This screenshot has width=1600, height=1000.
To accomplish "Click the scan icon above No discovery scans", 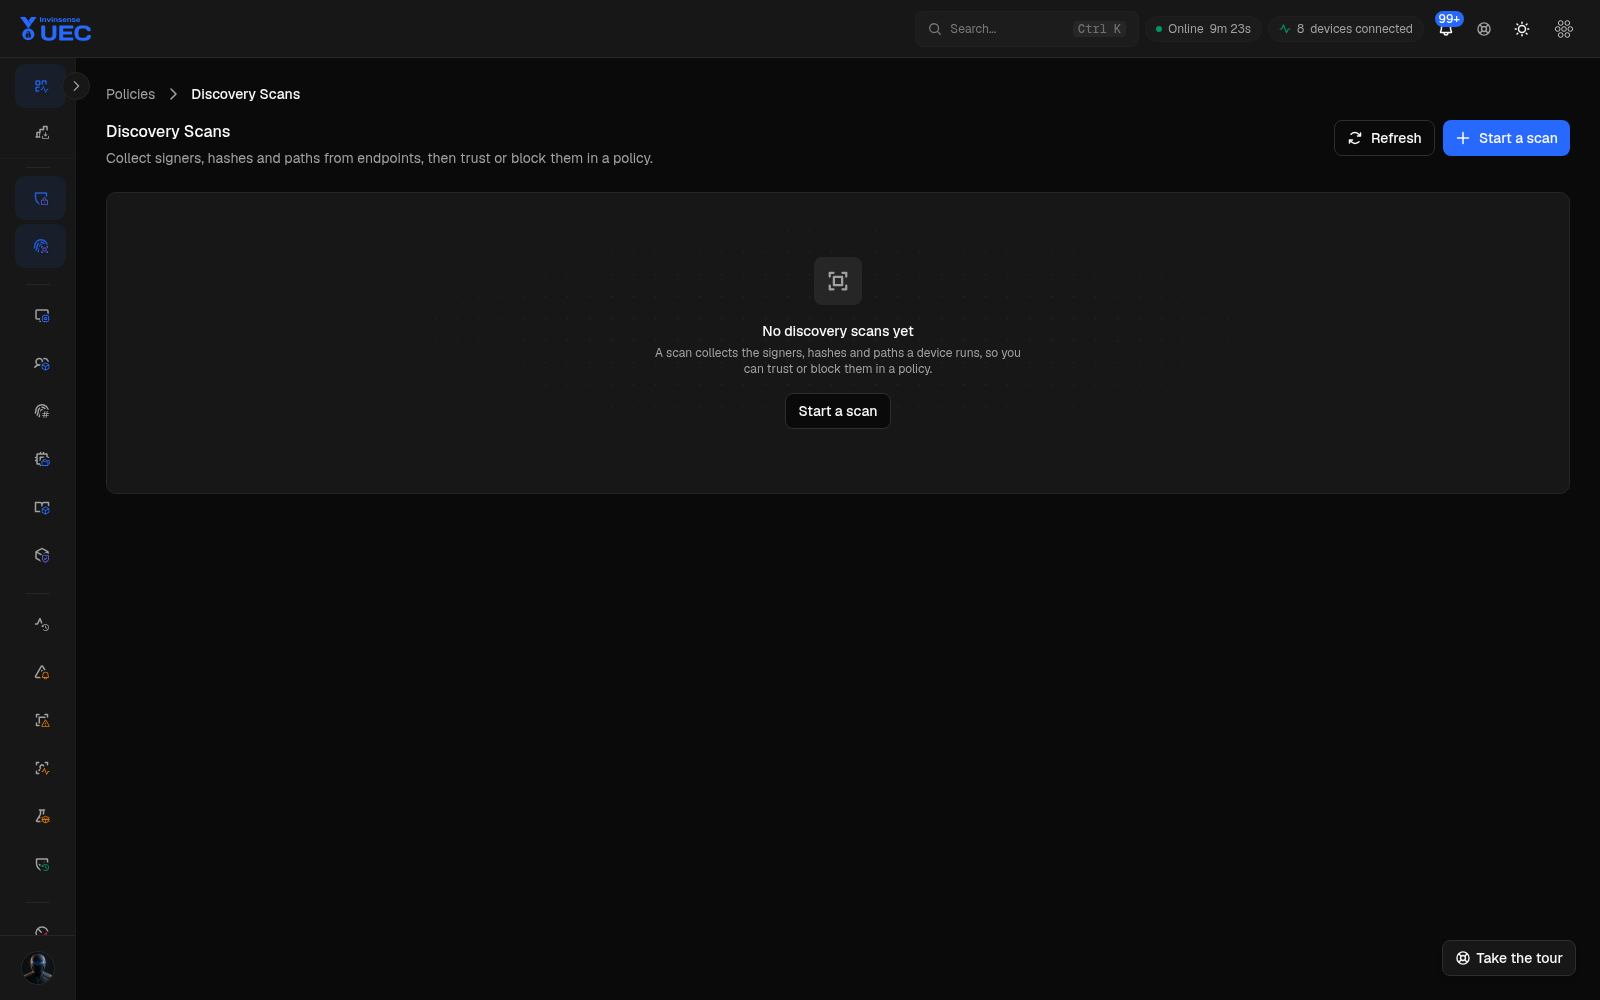I will tap(838, 281).
